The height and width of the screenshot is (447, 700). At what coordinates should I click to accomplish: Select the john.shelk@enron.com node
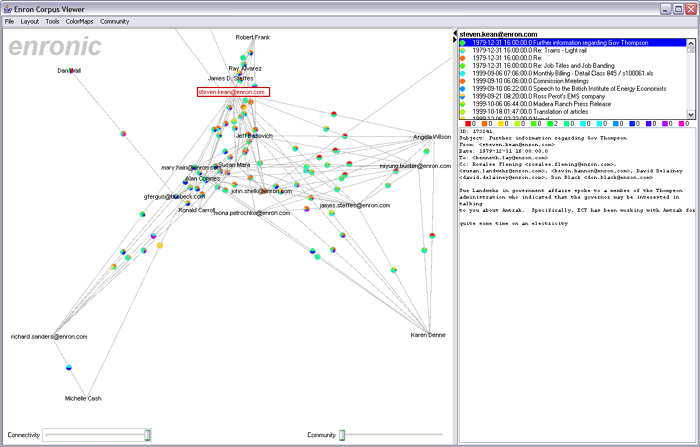pos(262,191)
